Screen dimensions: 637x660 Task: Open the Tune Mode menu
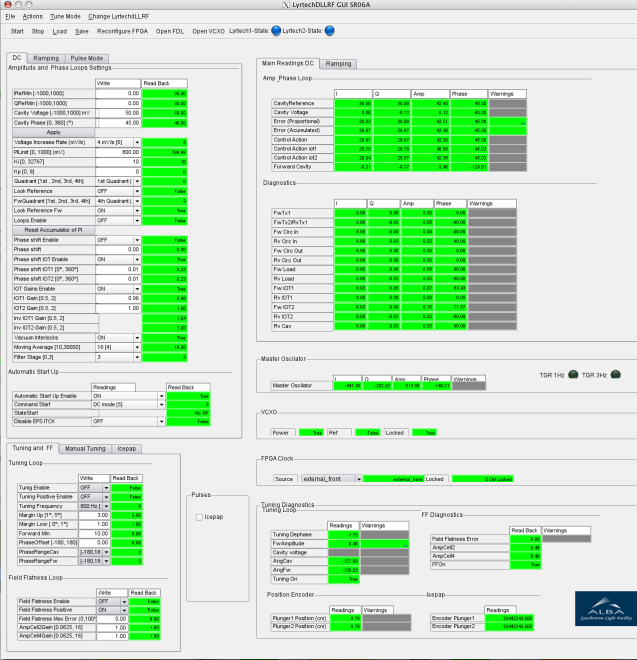click(65, 16)
